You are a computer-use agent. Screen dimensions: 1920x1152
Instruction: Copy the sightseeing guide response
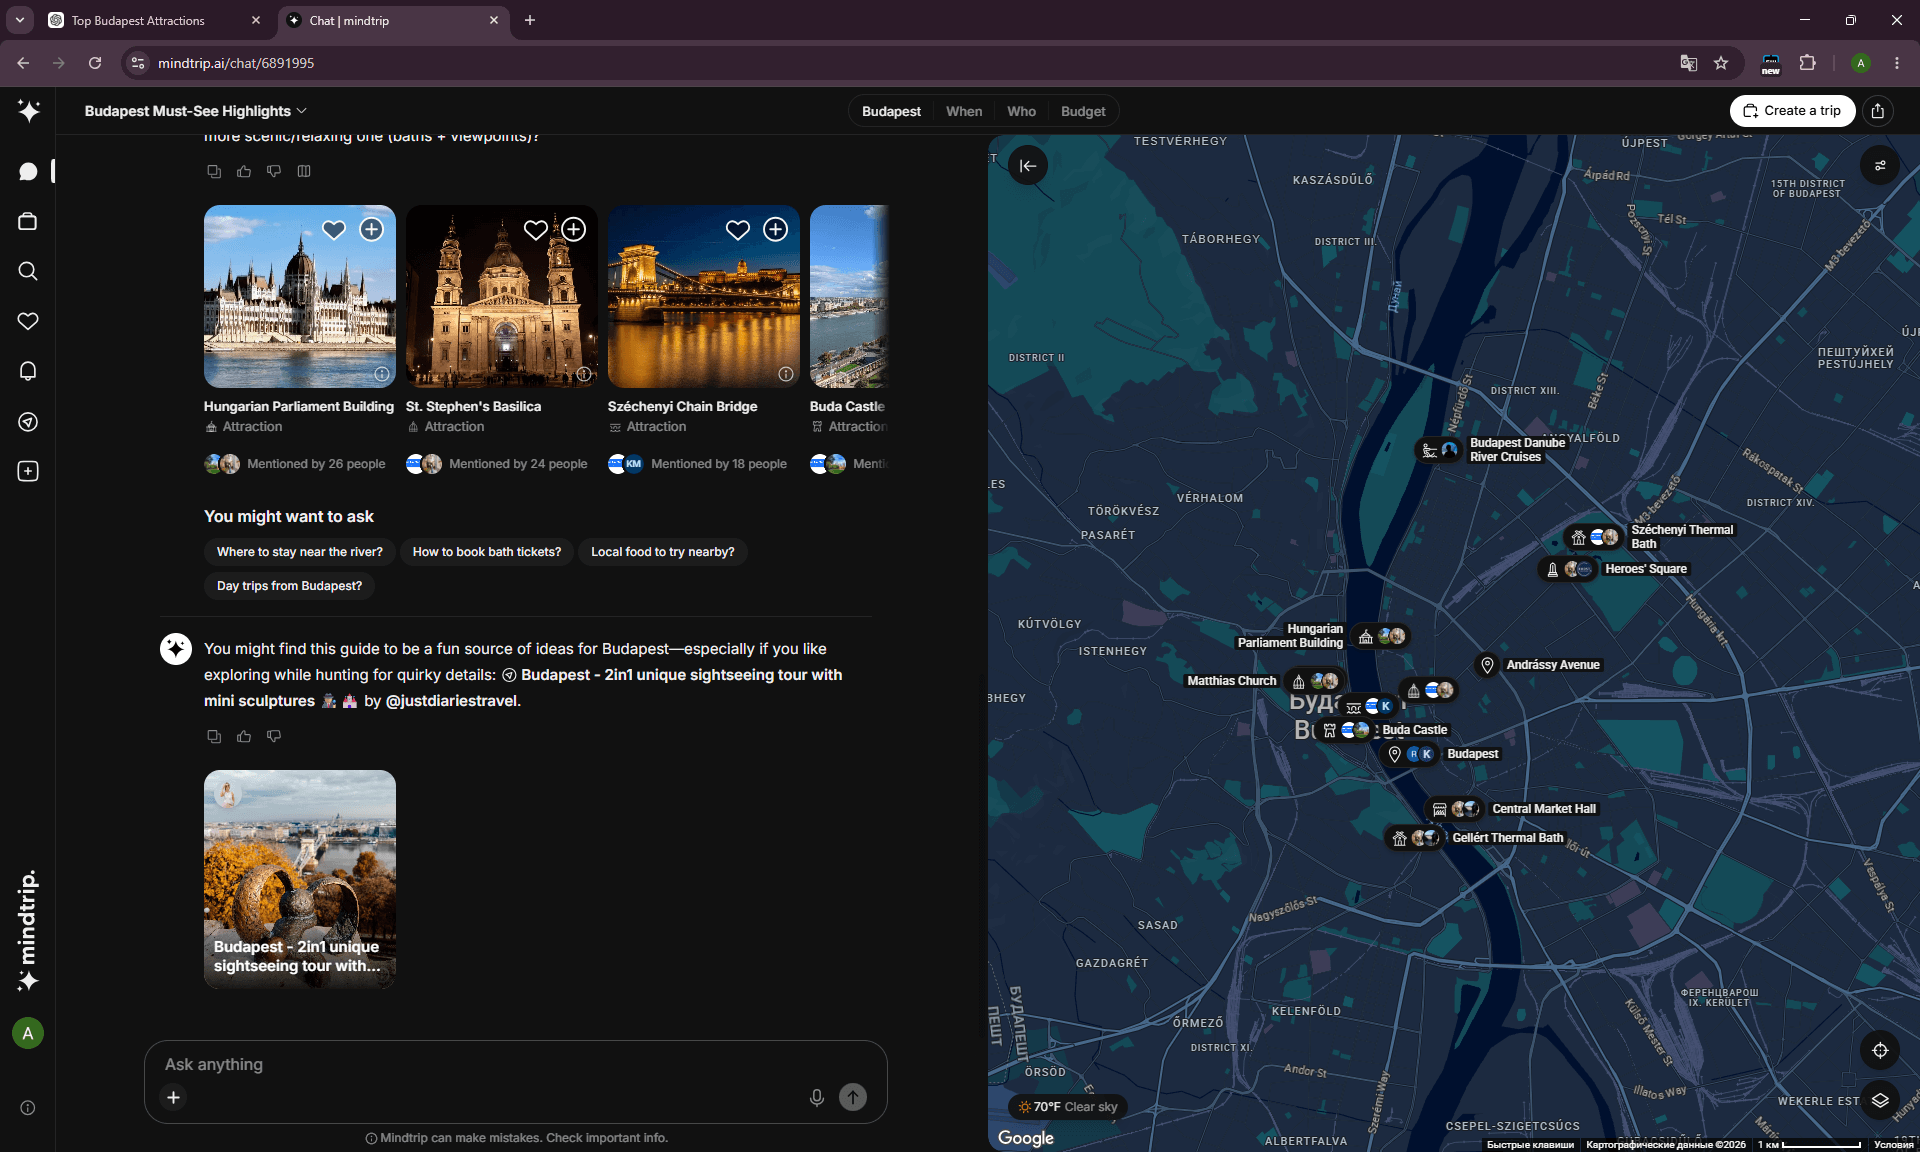pos(214,736)
